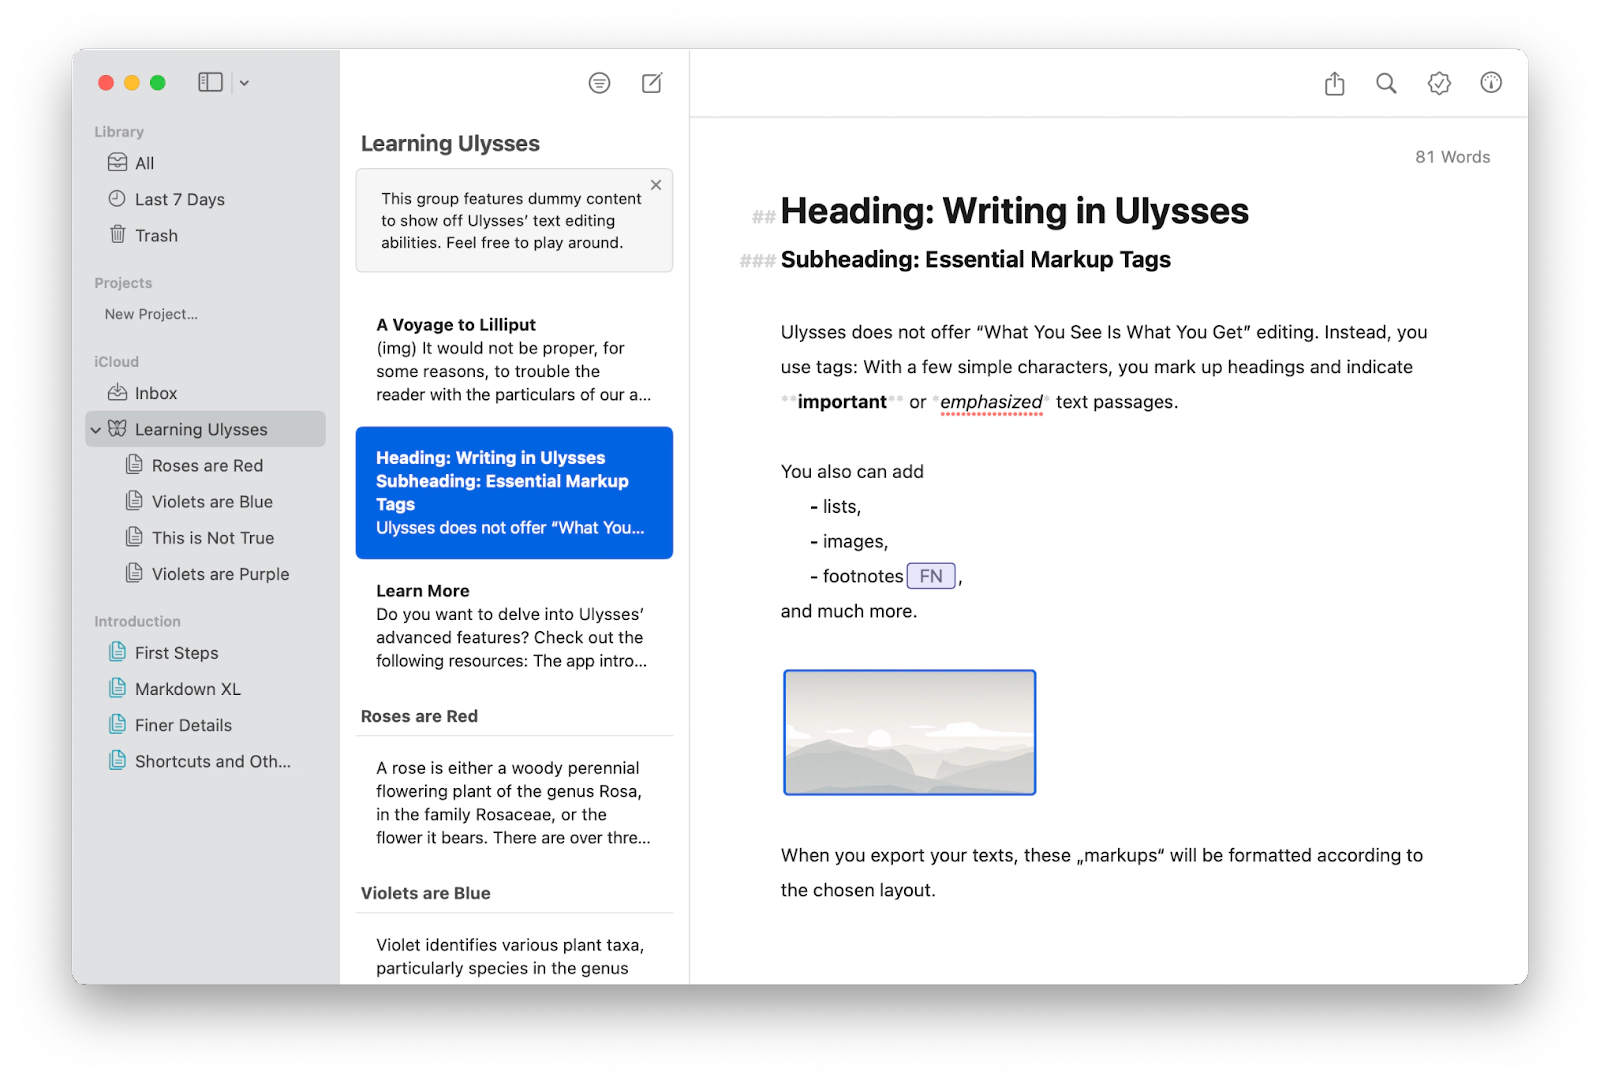
Task: Click the All inbox tray icon
Action: click(117, 162)
